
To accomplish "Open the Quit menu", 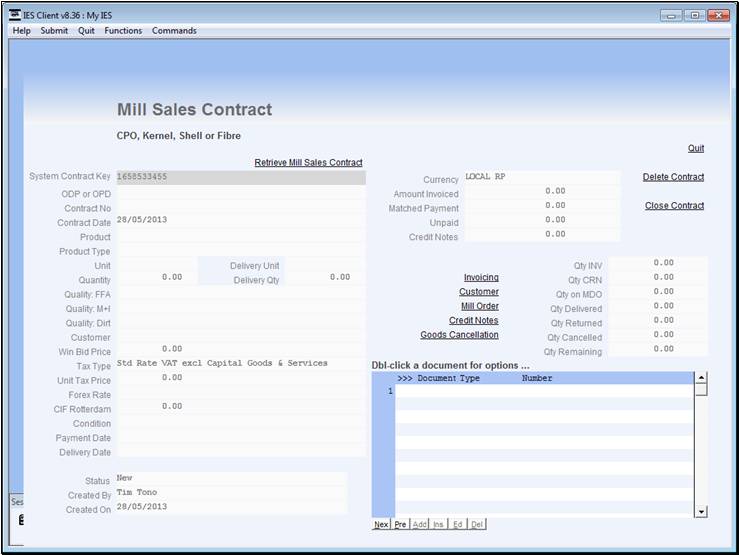I will [x=86, y=31].
